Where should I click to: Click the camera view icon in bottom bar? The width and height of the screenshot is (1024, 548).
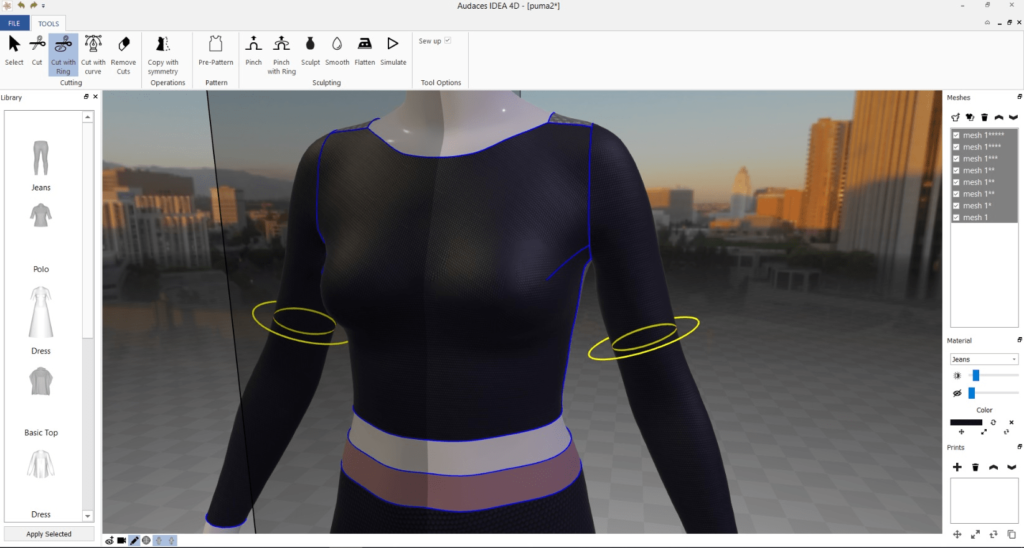(121, 540)
